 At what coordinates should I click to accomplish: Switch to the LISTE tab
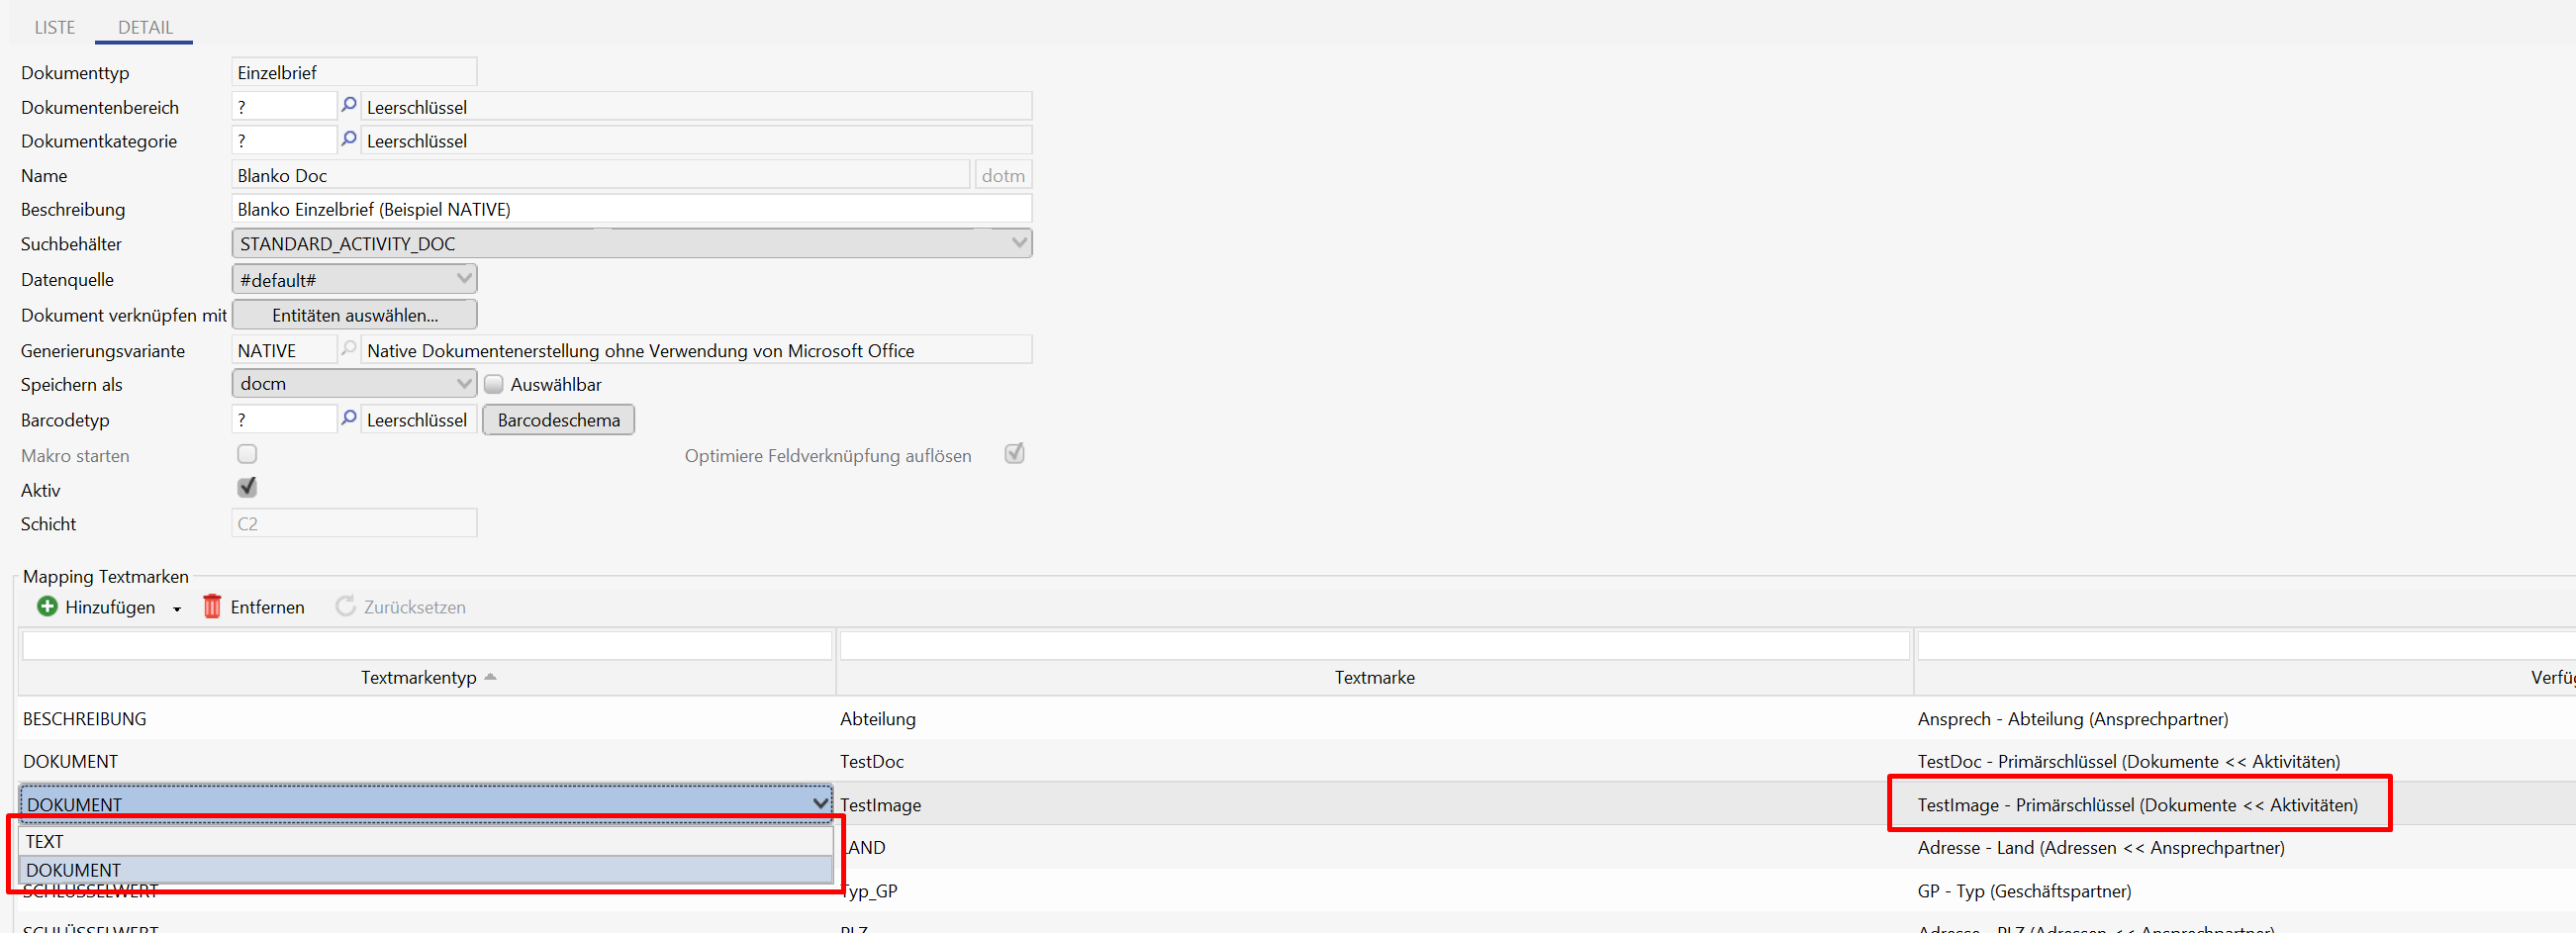pos(54,27)
